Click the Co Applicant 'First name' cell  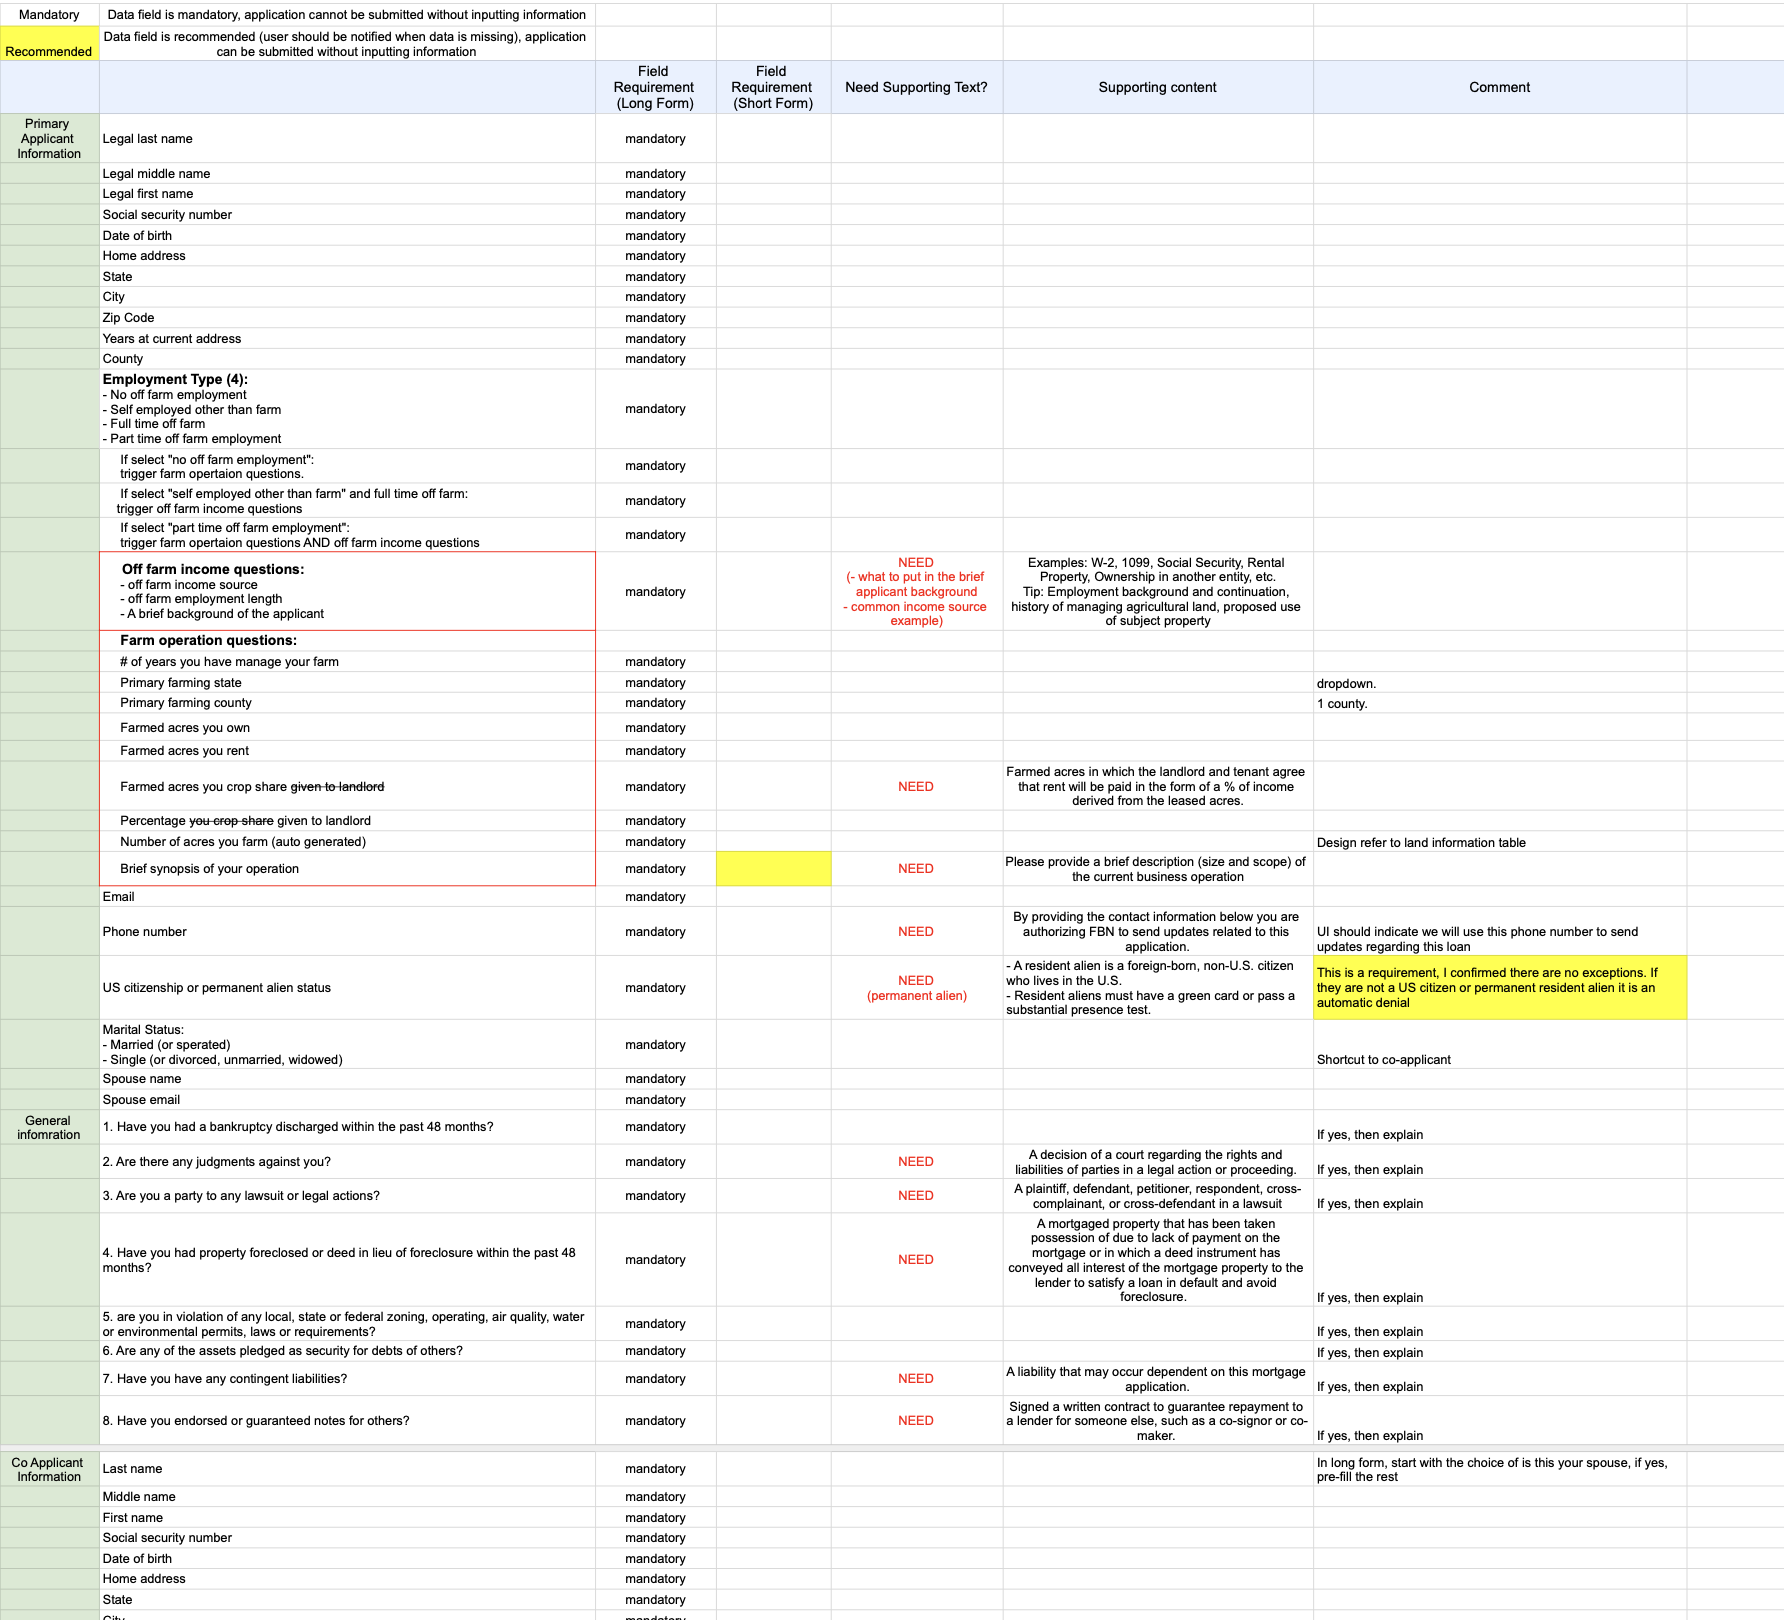click(x=347, y=1518)
